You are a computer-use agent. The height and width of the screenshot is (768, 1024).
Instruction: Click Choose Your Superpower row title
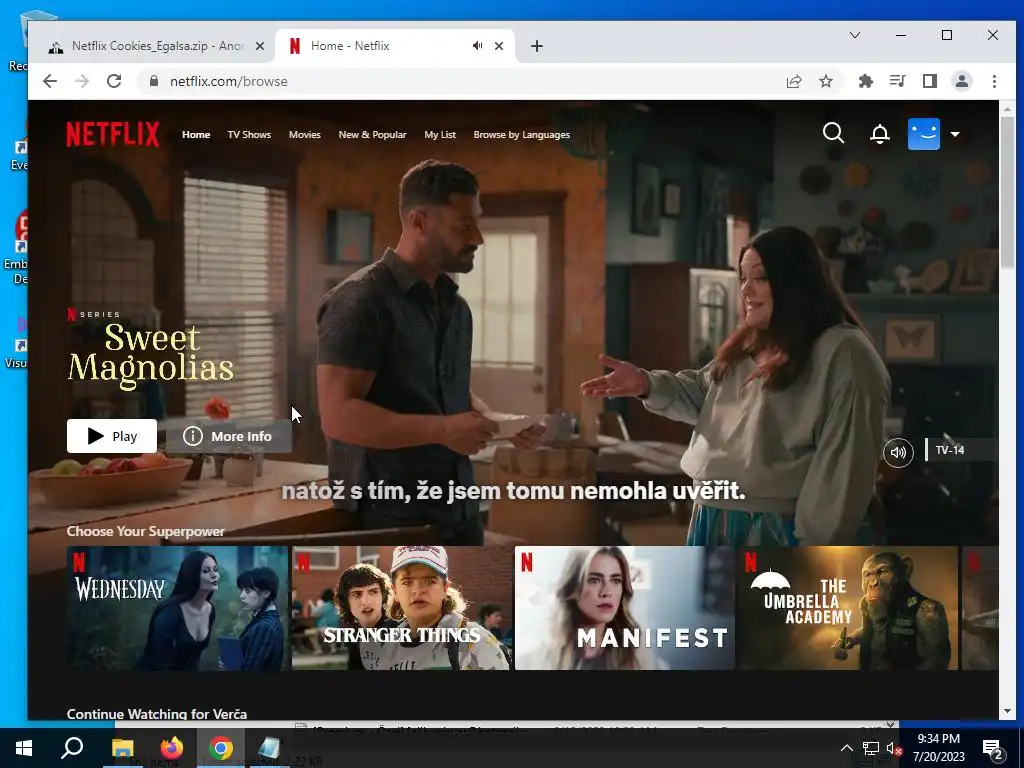coord(146,531)
